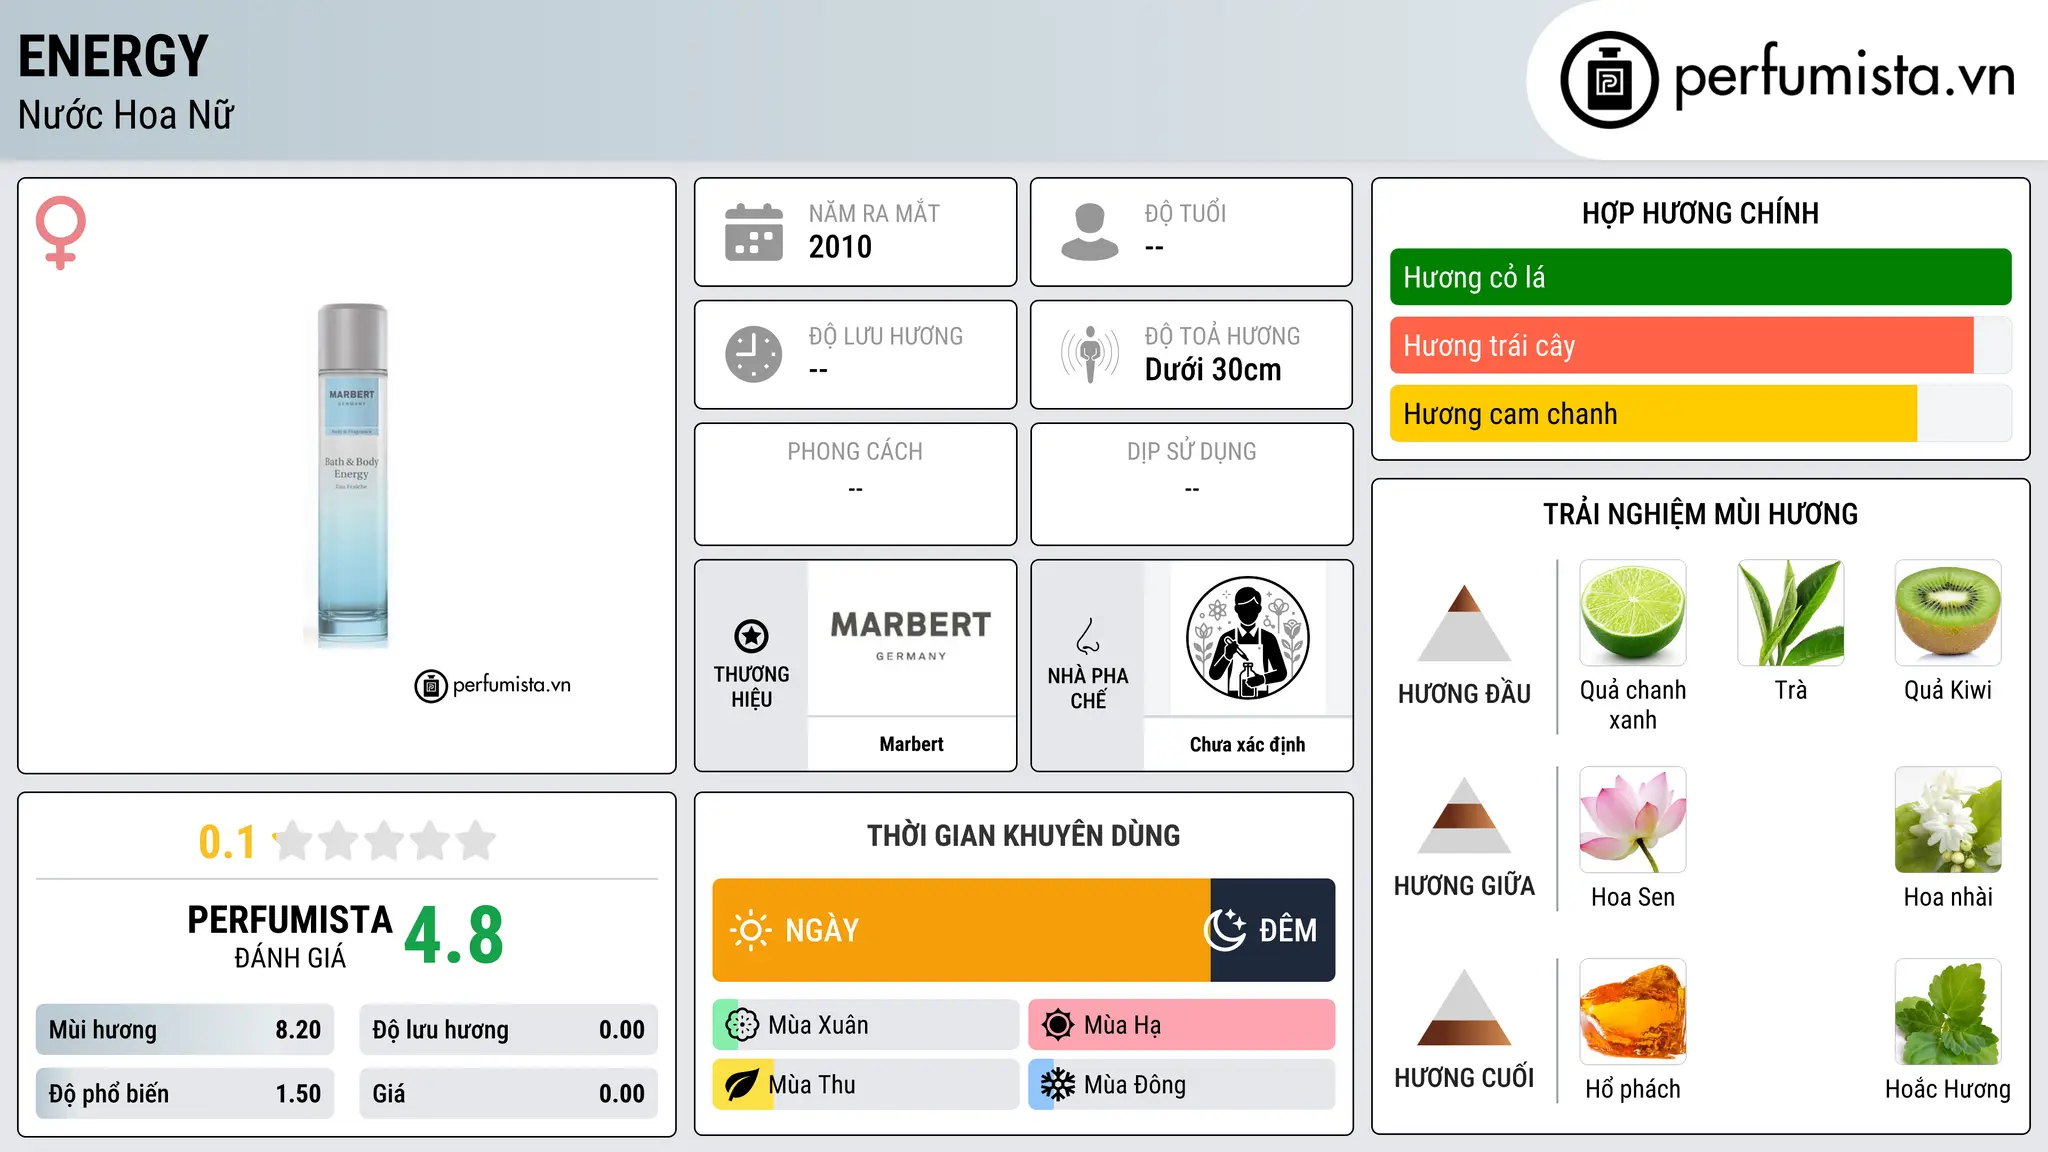
Task: Click the flower icon for Mùa Xuân
Action: click(742, 1025)
